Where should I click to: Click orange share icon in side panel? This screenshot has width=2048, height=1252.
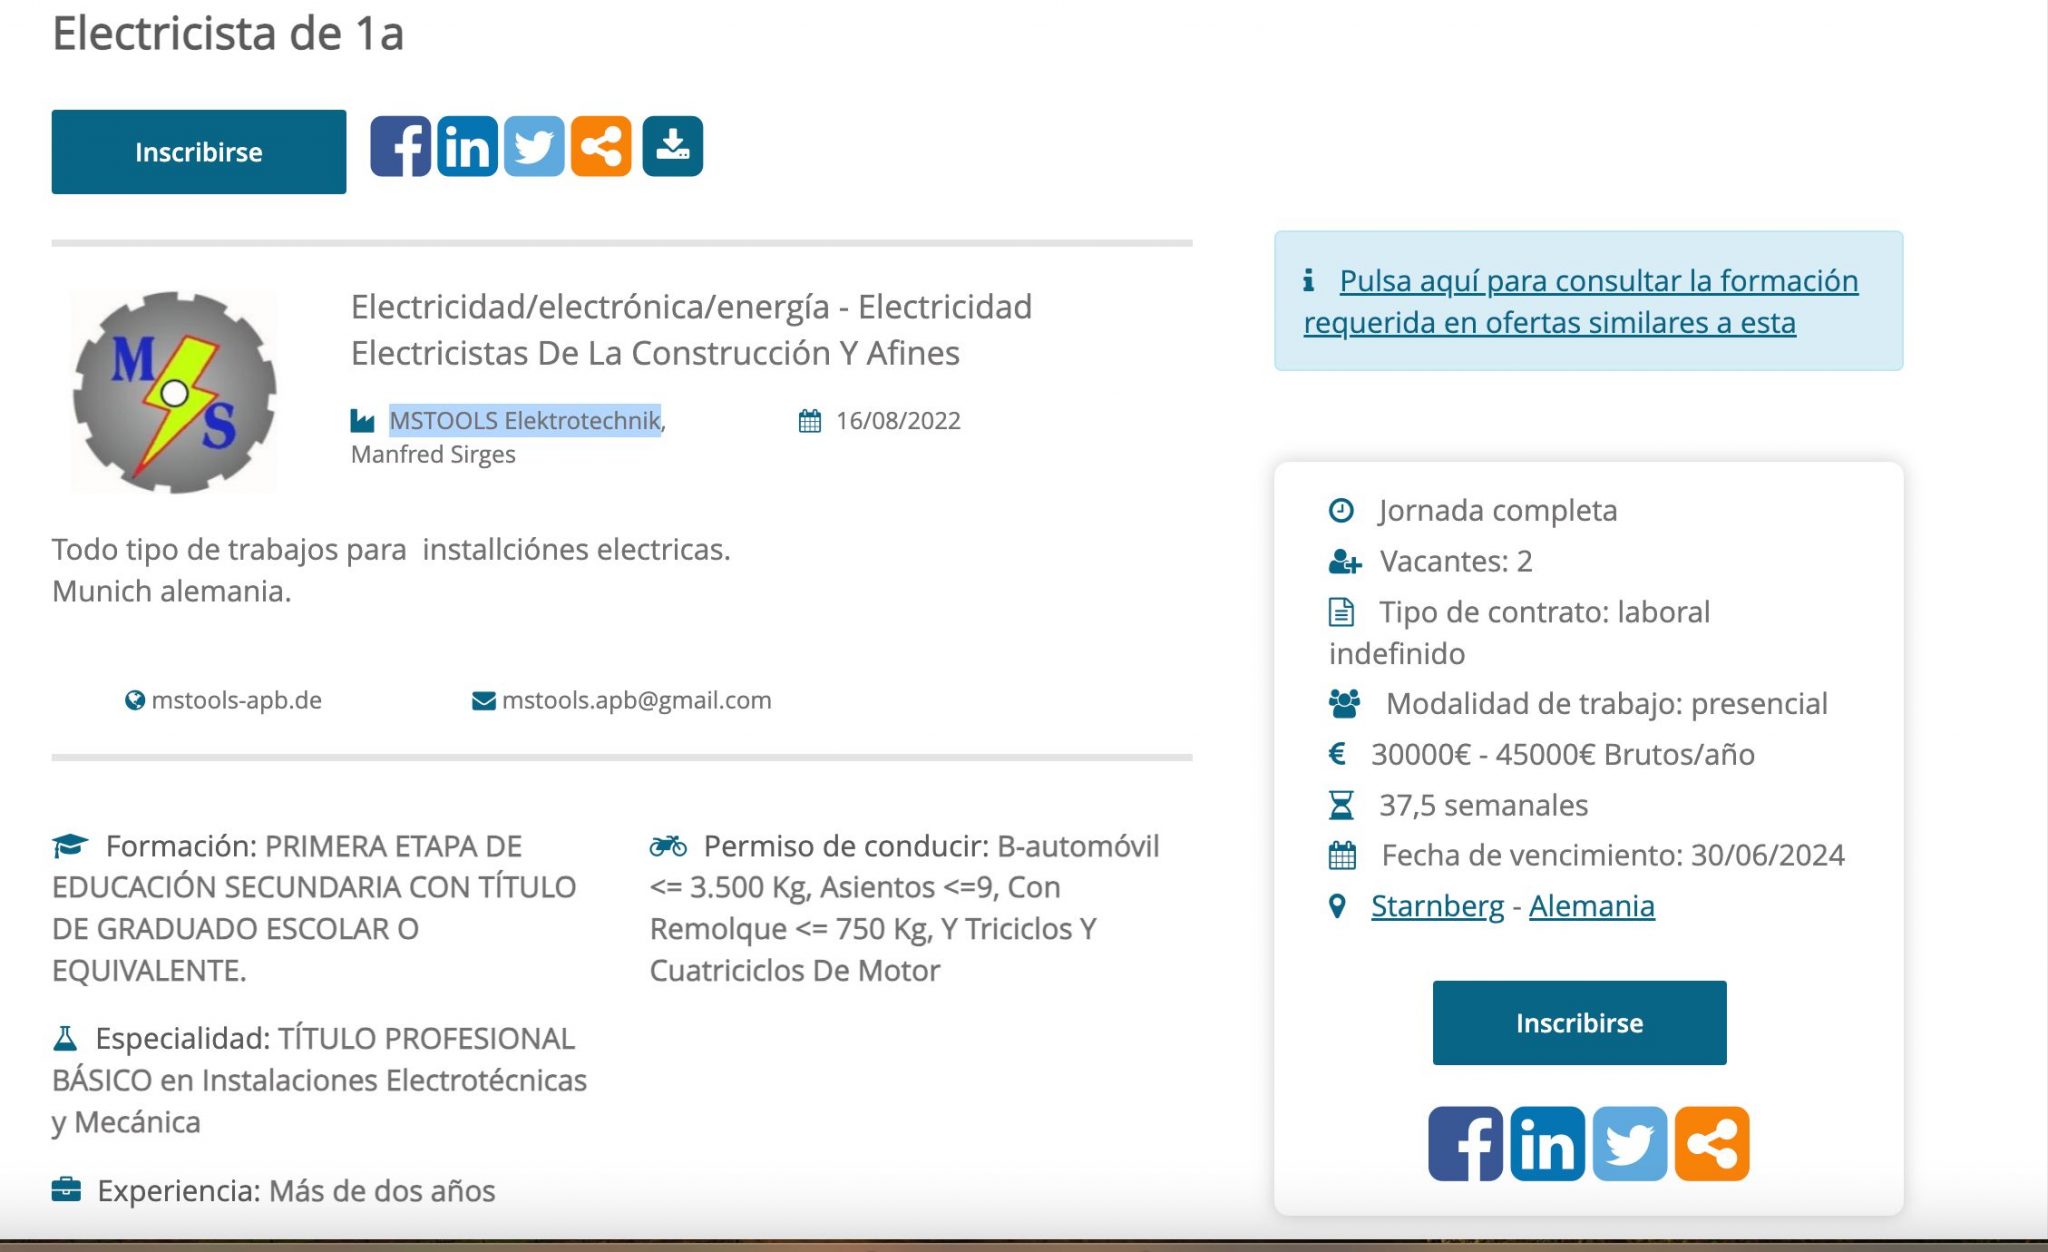pyautogui.click(x=1711, y=1143)
